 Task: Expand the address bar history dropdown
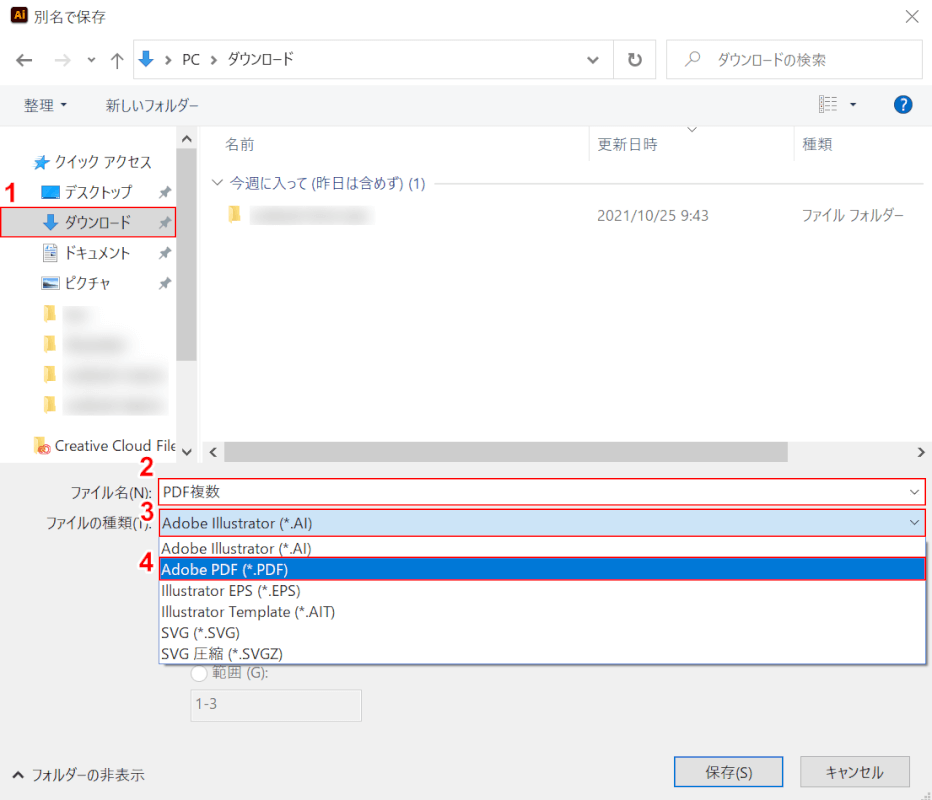(593, 60)
